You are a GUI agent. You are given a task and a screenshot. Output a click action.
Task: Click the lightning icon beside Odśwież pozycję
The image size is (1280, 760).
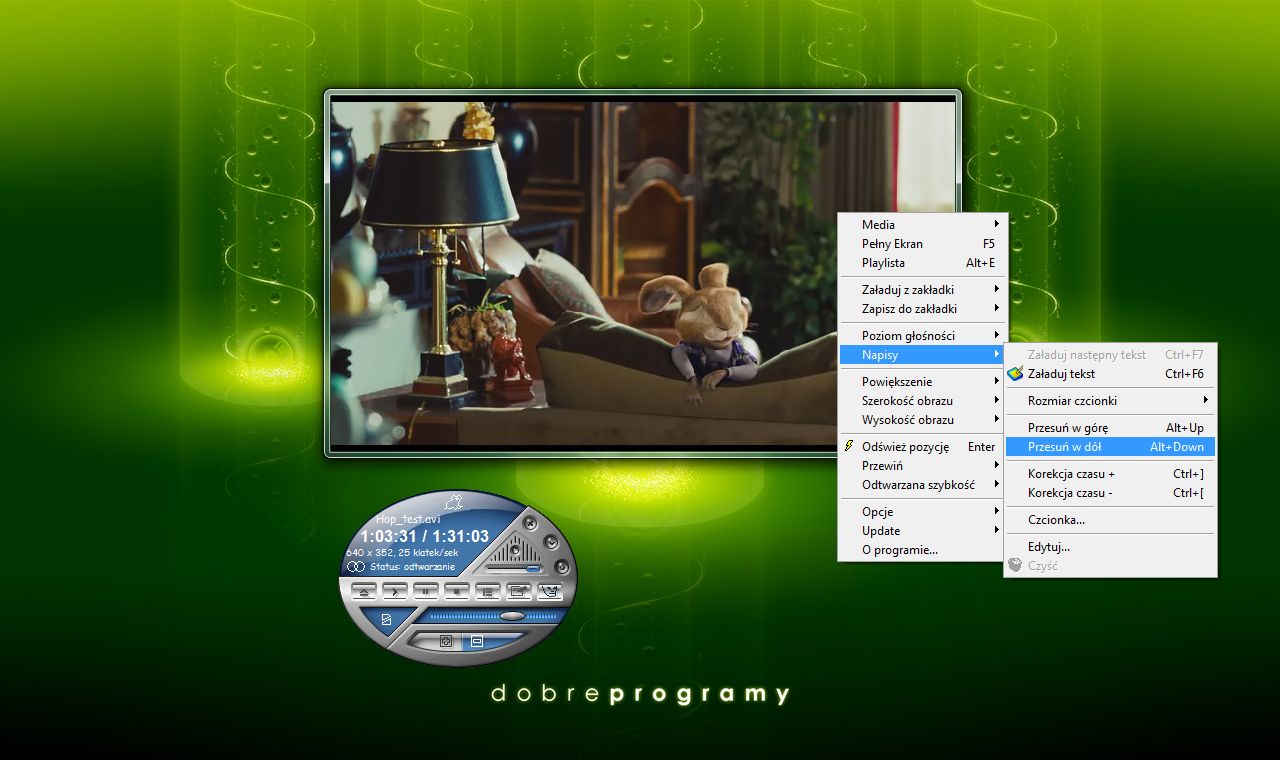coord(849,446)
